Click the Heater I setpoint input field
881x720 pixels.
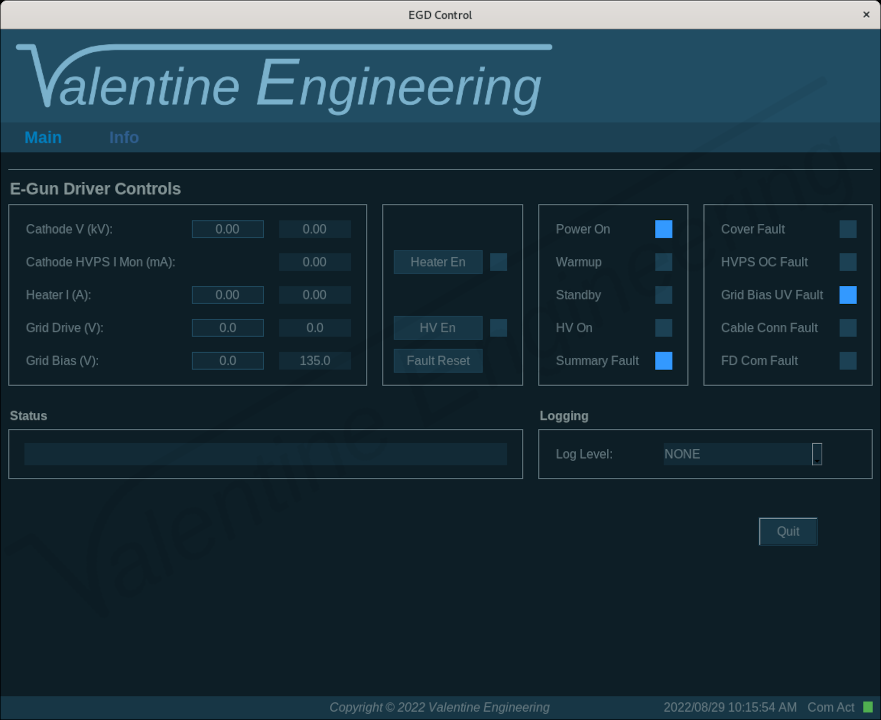tap(228, 295)
